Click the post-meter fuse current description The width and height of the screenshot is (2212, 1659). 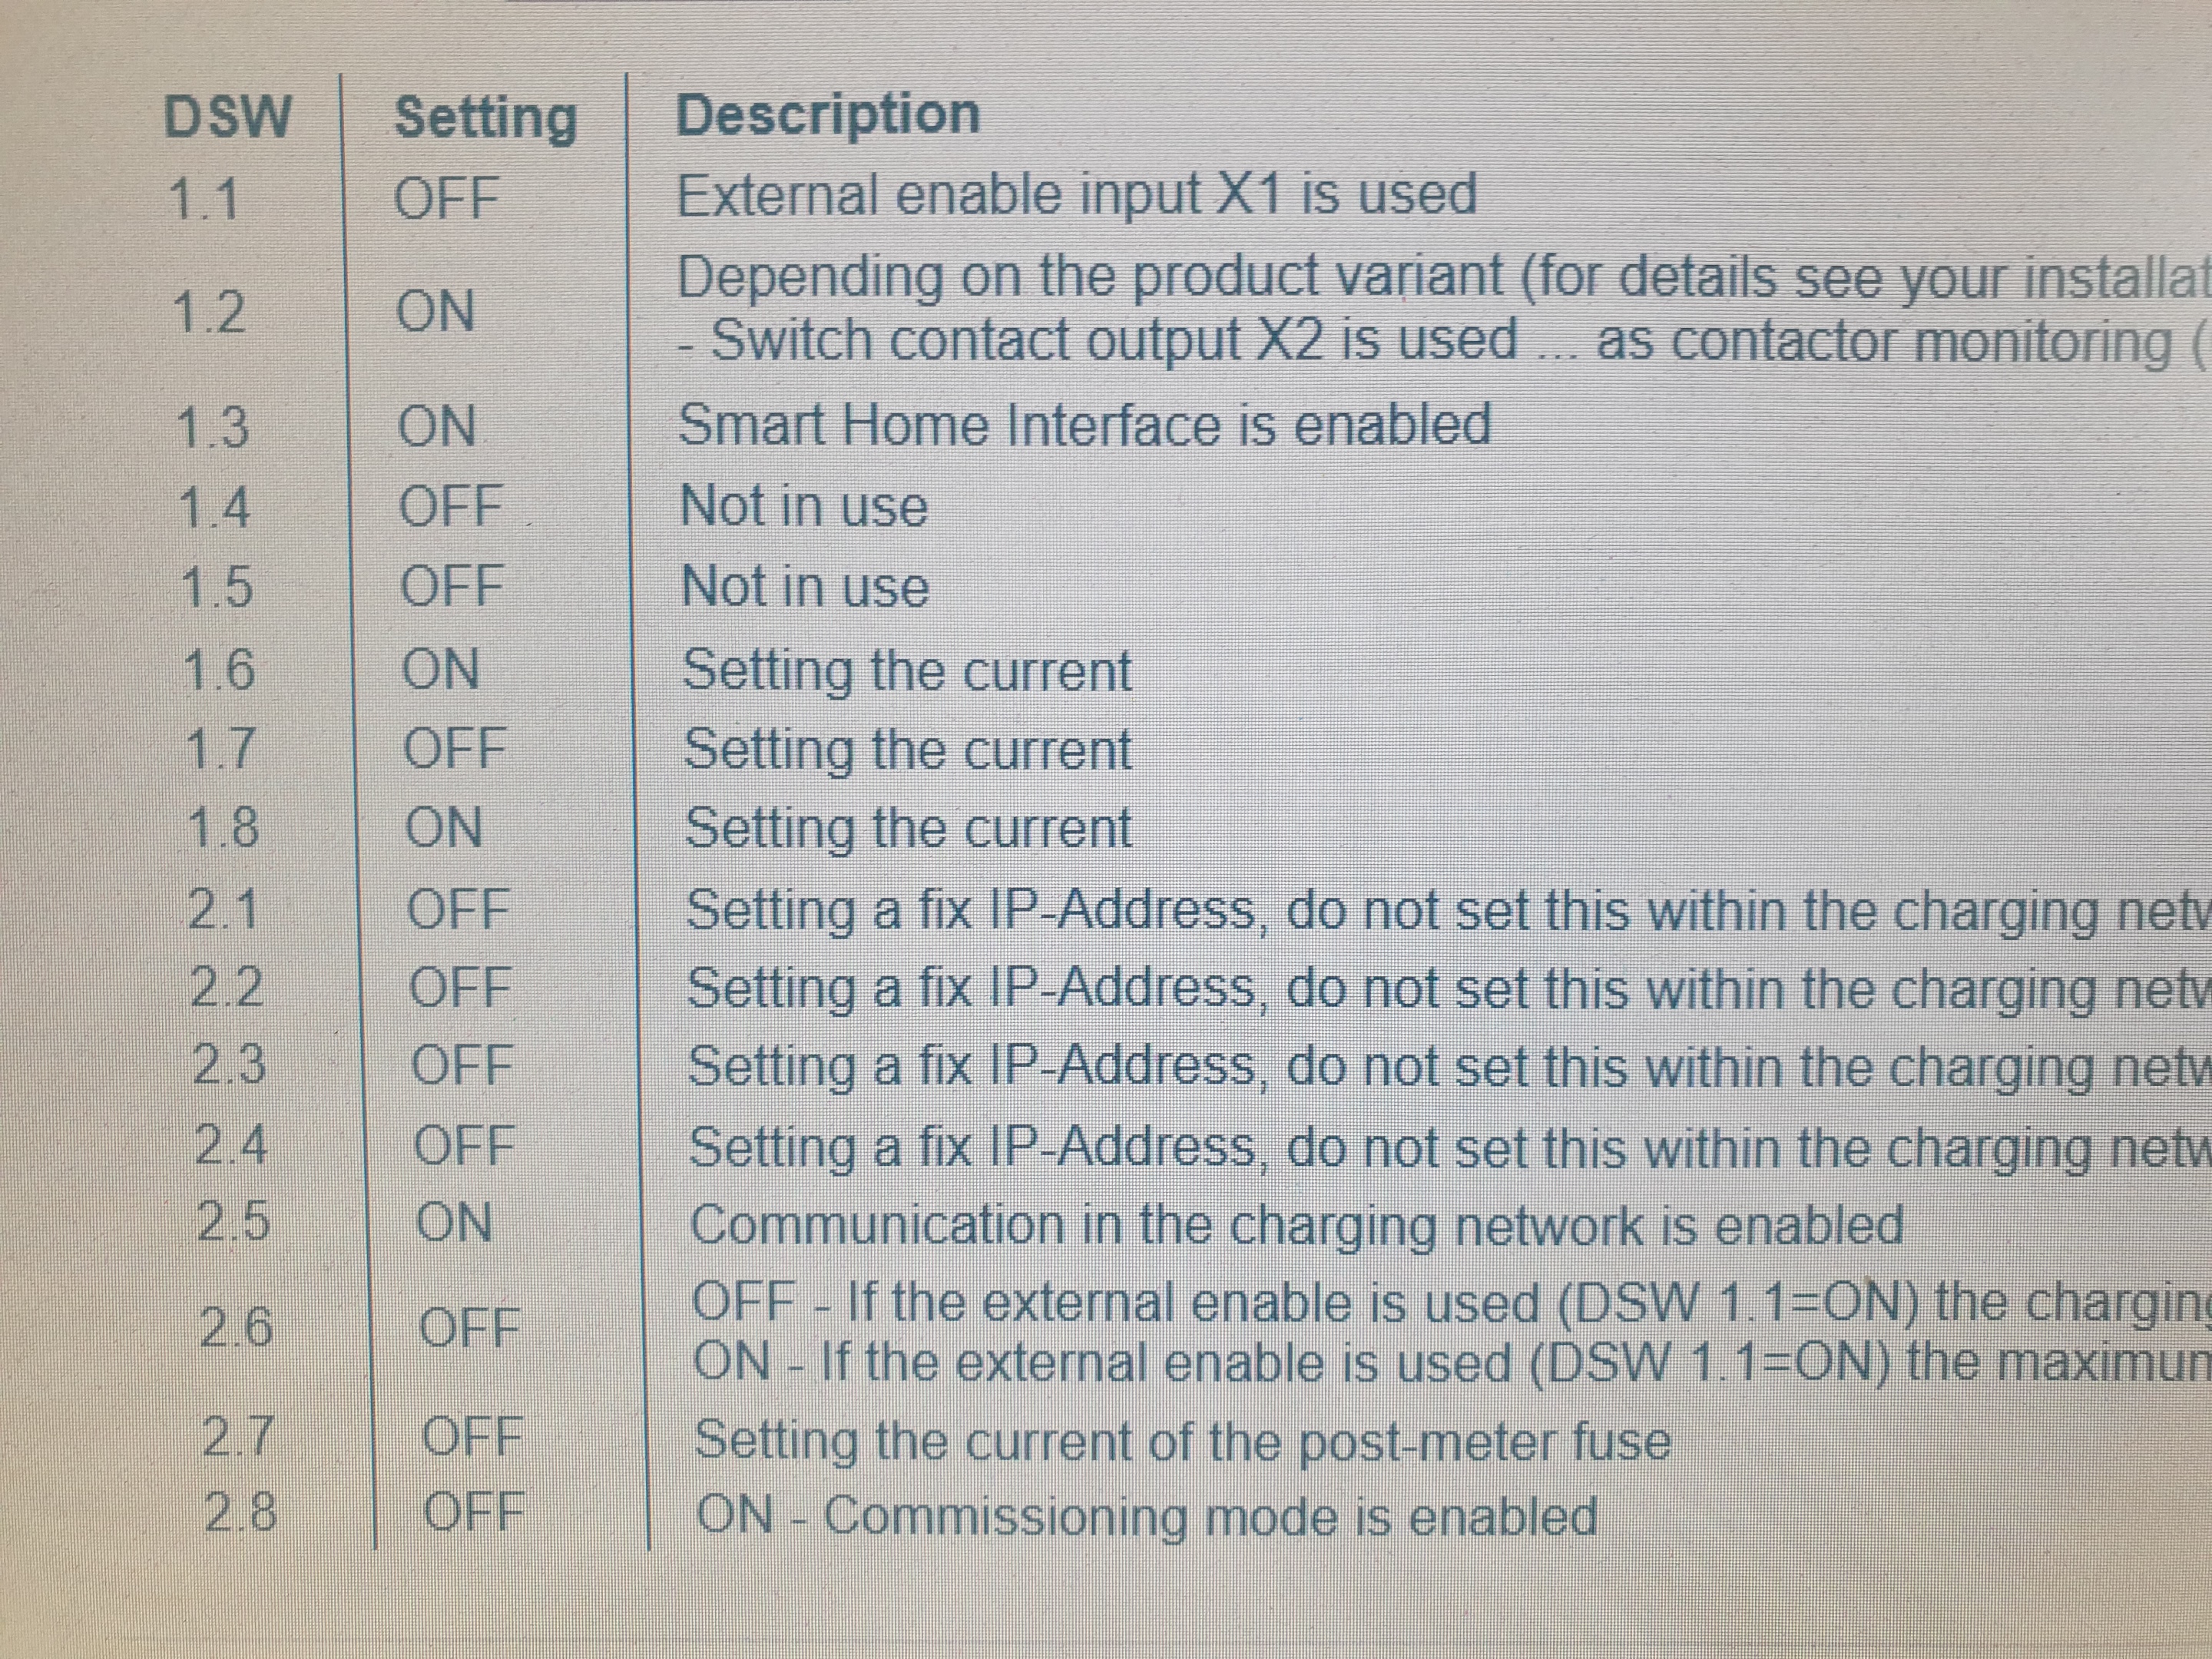1182,1441
